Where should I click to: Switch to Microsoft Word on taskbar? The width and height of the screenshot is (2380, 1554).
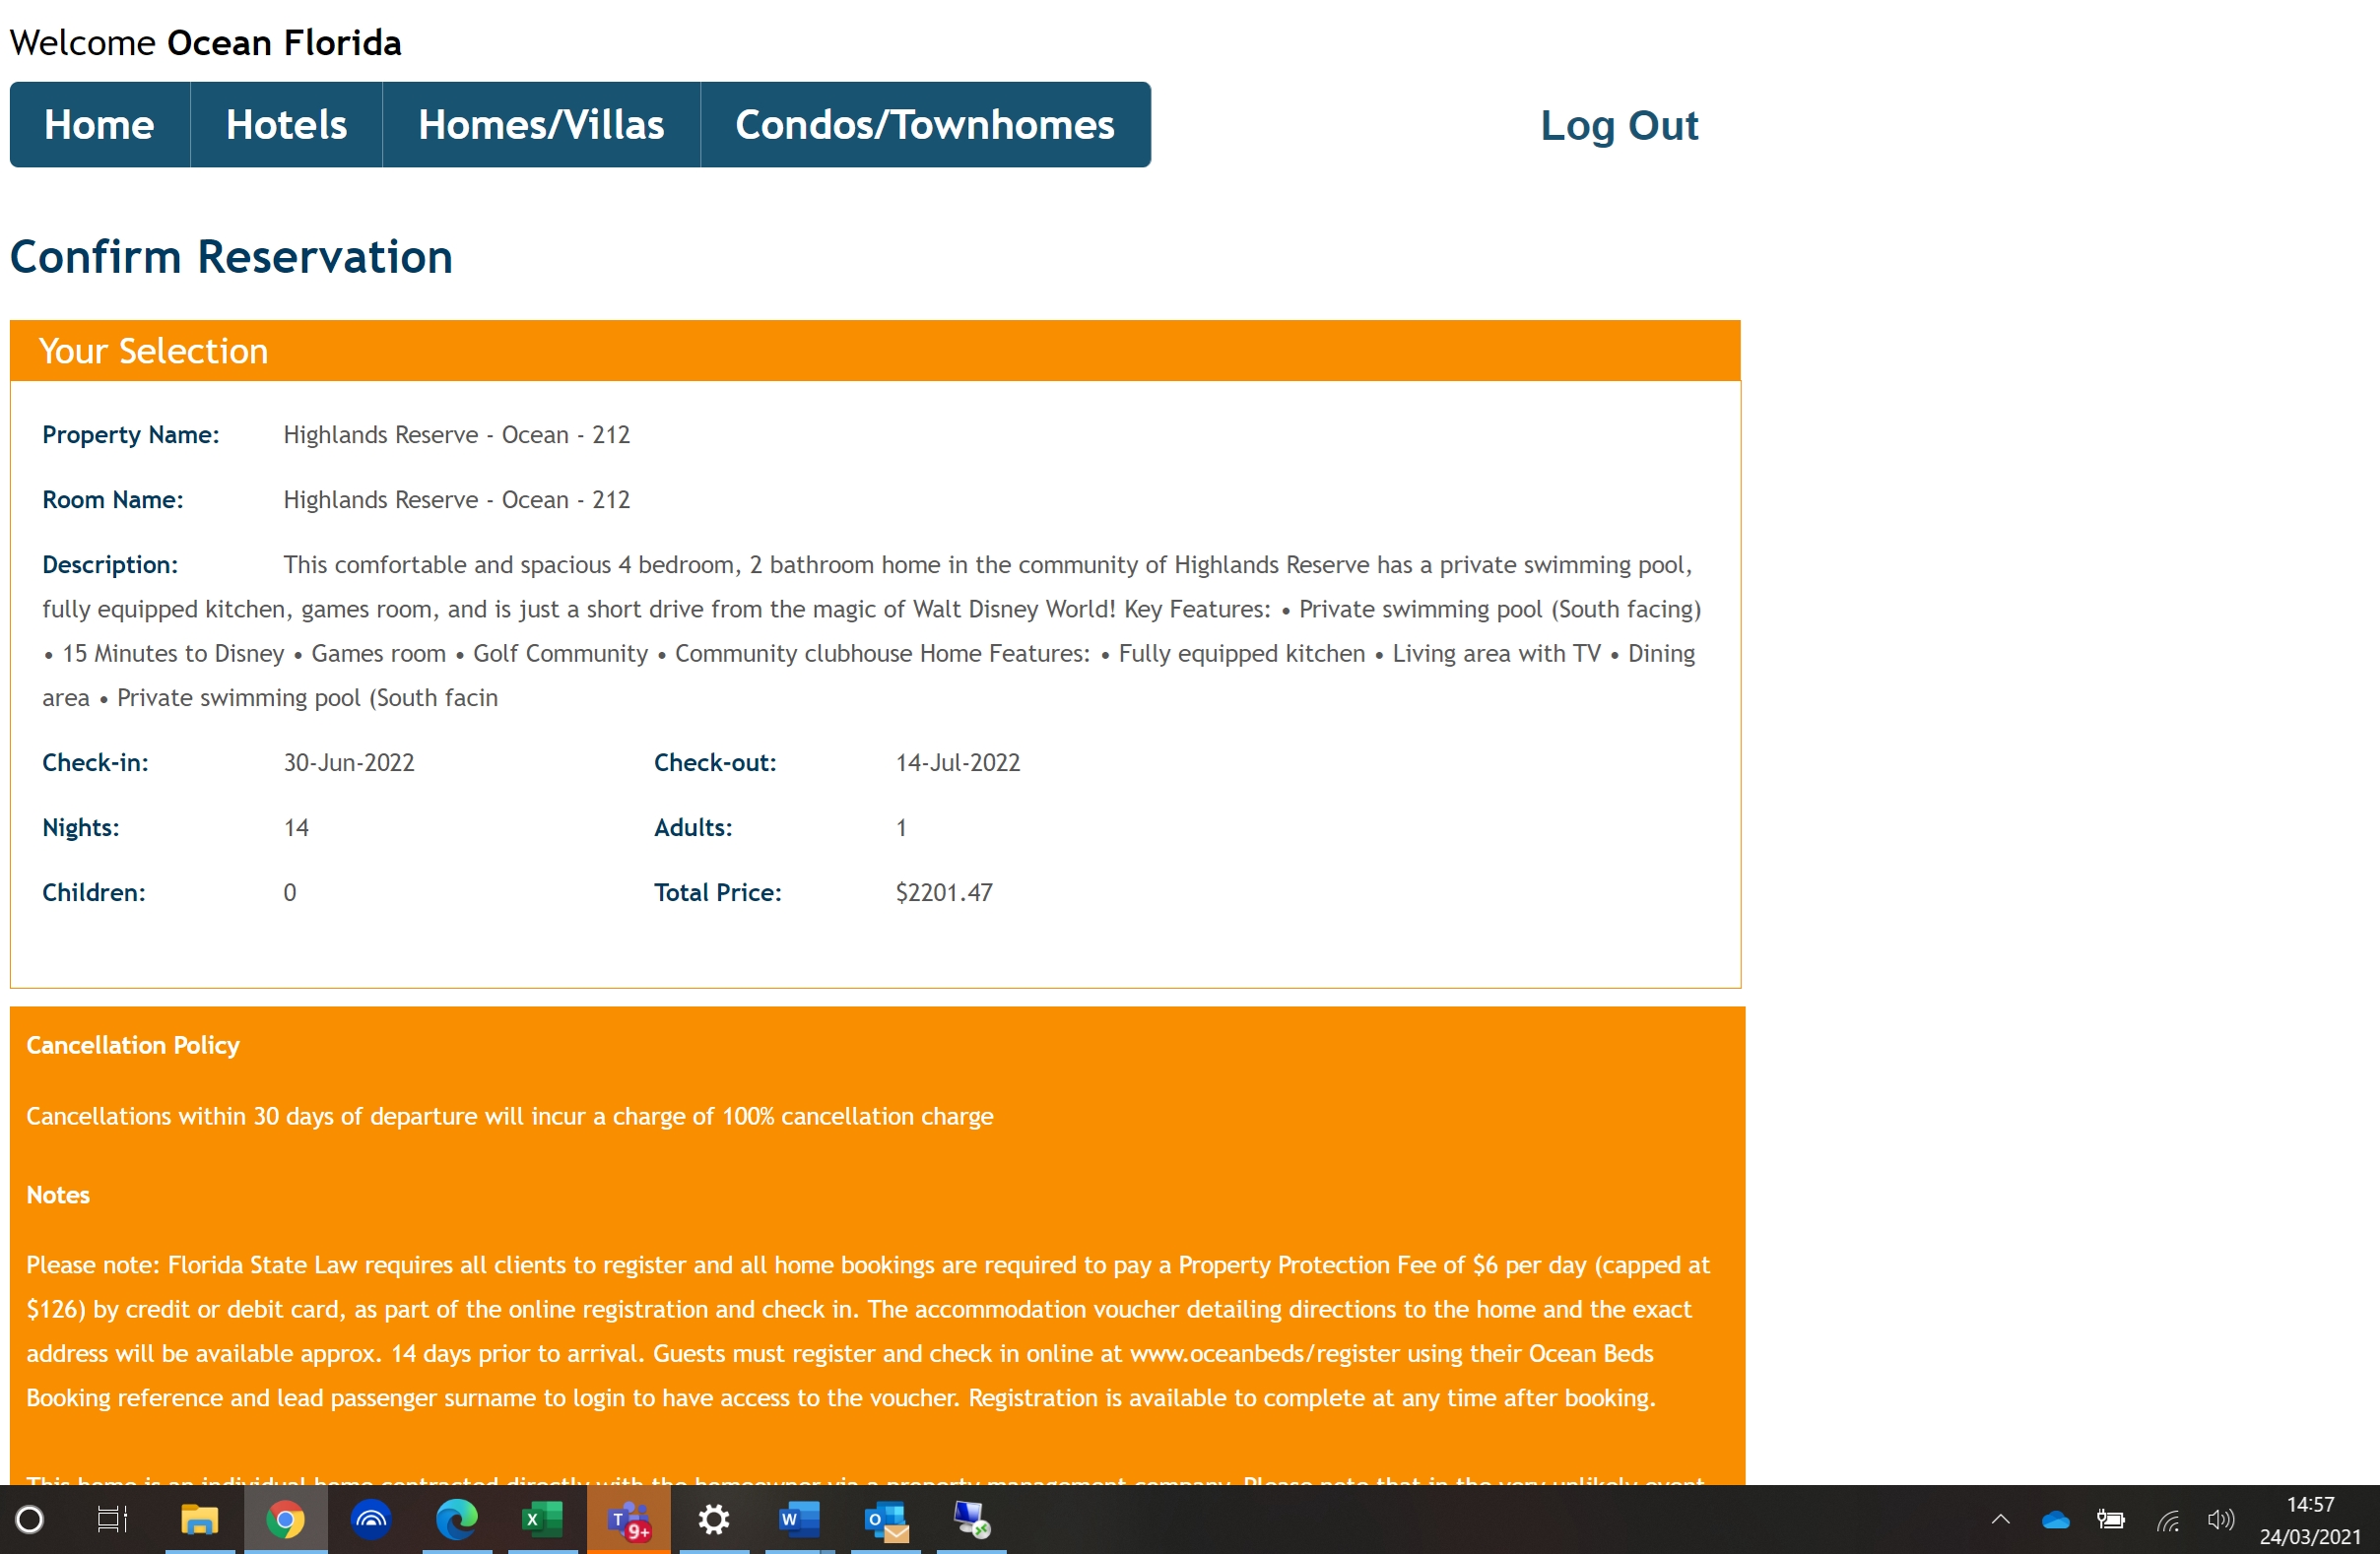click(x=799, y=1520)
